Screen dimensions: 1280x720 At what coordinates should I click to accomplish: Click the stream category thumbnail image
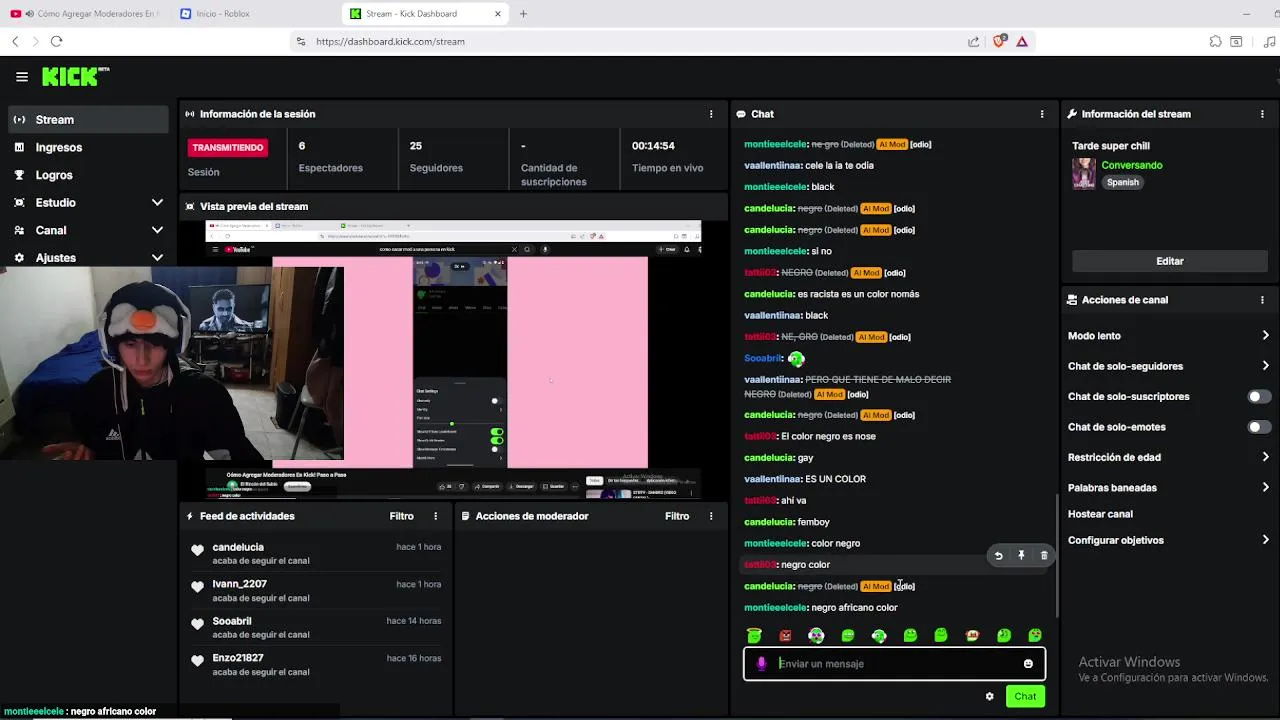click(1084, 173)
